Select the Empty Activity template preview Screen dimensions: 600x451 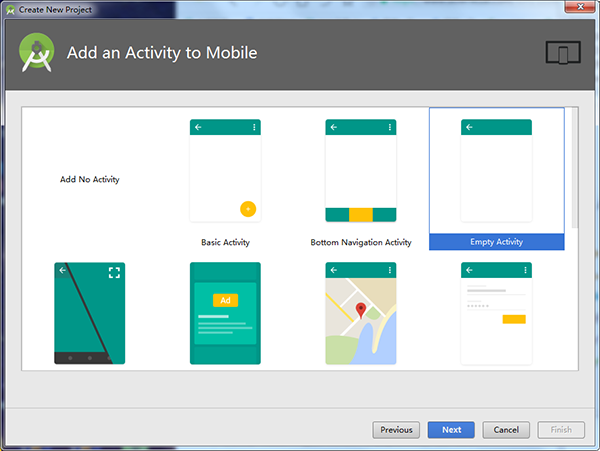496,171
